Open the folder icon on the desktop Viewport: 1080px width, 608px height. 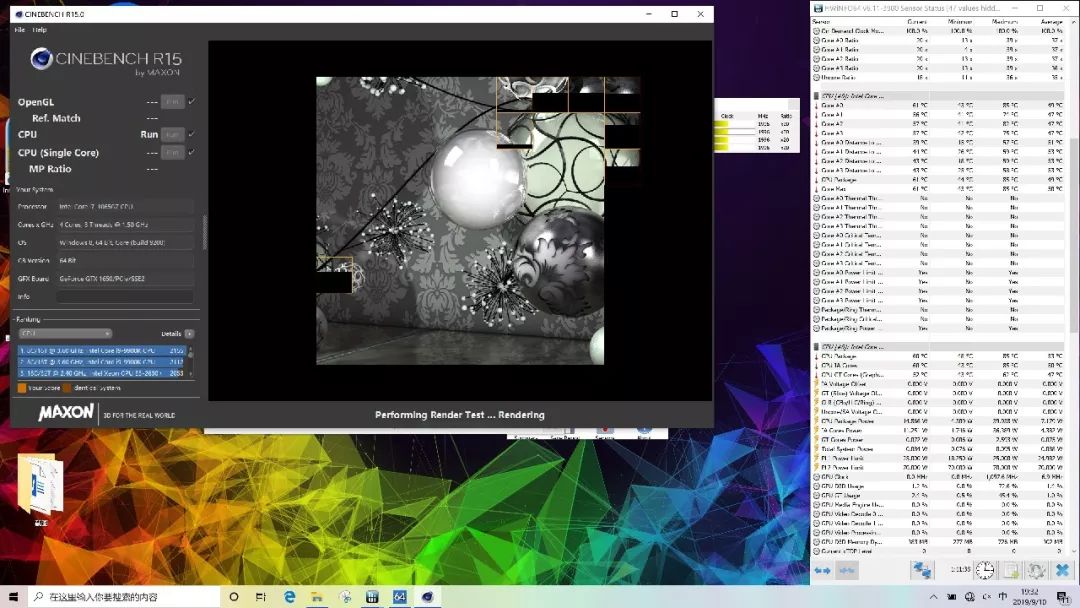point(41,485)
